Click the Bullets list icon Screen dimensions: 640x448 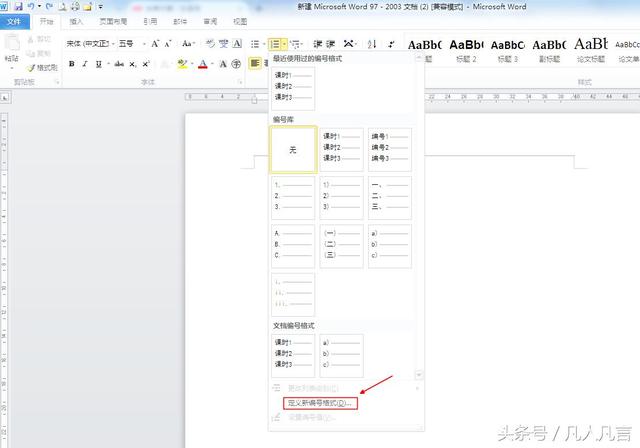click(x=255, y=44)
